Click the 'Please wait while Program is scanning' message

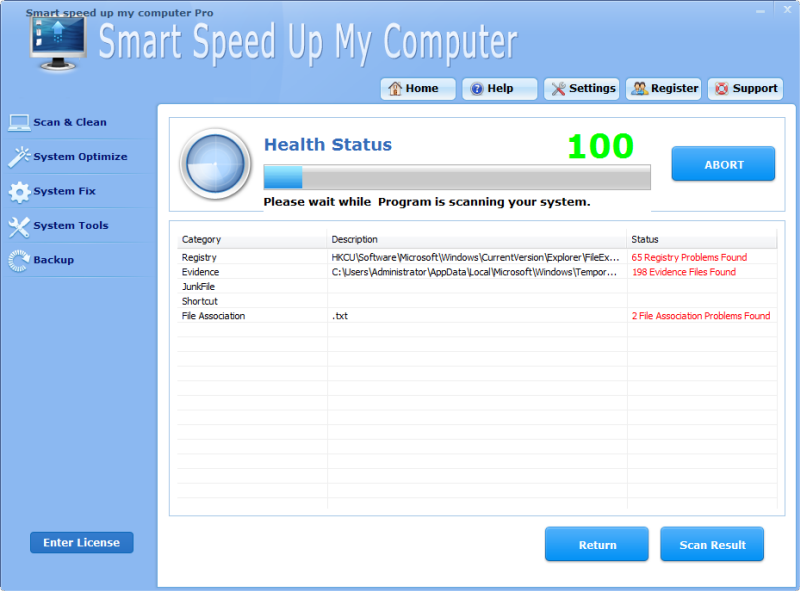[427, 202]
